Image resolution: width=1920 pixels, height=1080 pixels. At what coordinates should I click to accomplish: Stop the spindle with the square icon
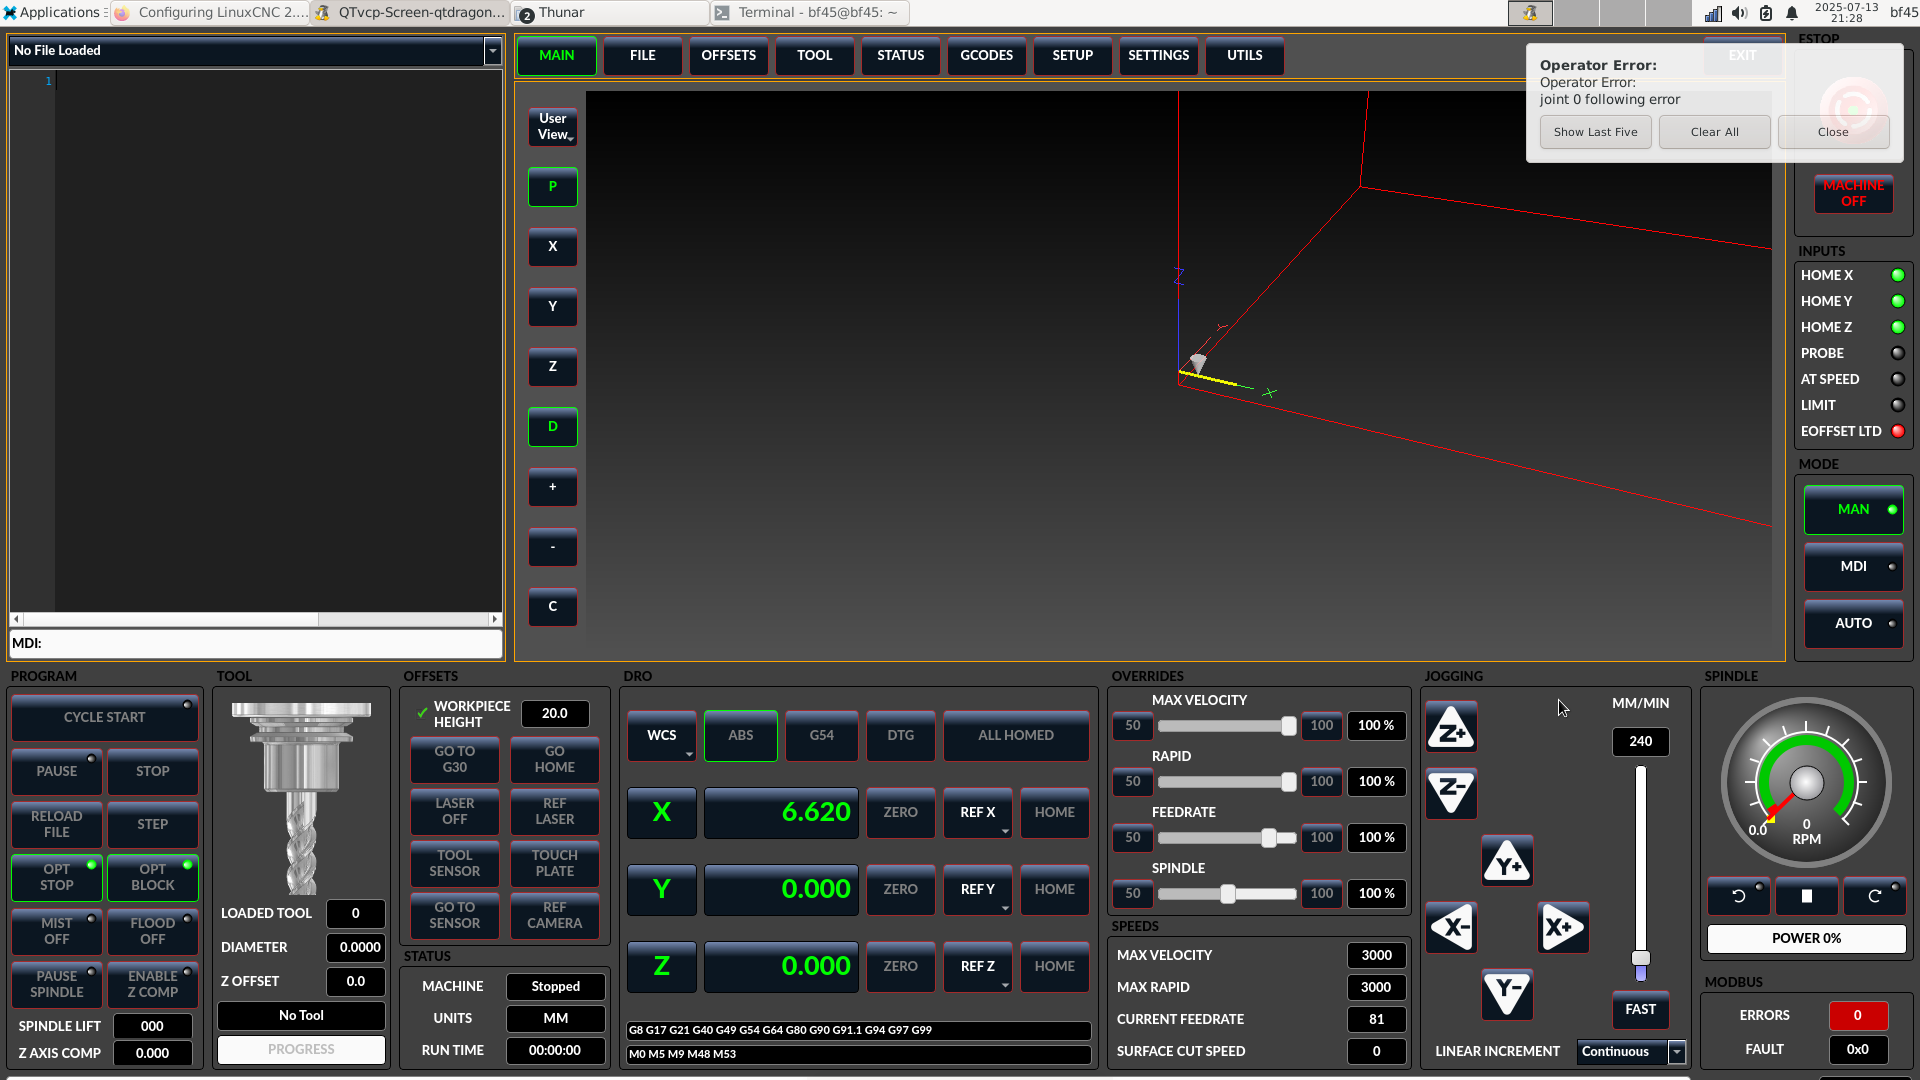pyautogui.click(x=1806, y=896)
